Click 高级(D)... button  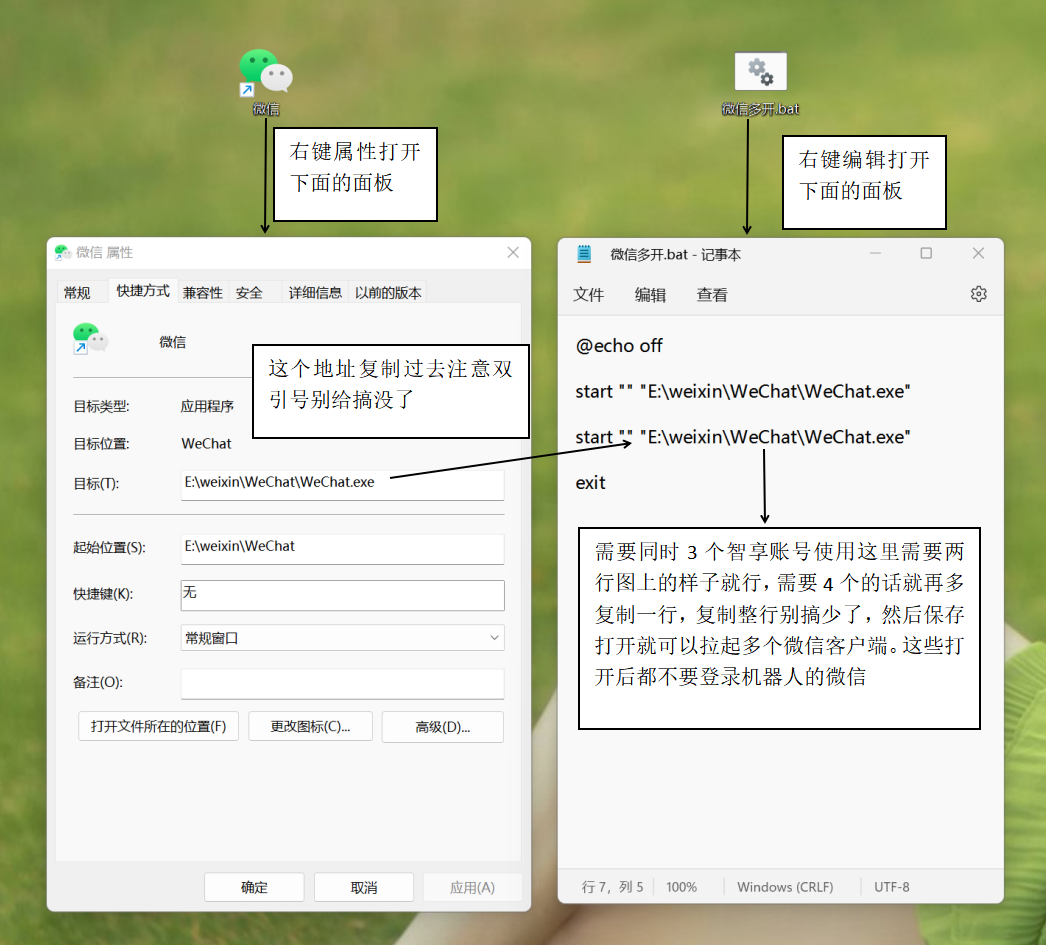coord(442,726)
